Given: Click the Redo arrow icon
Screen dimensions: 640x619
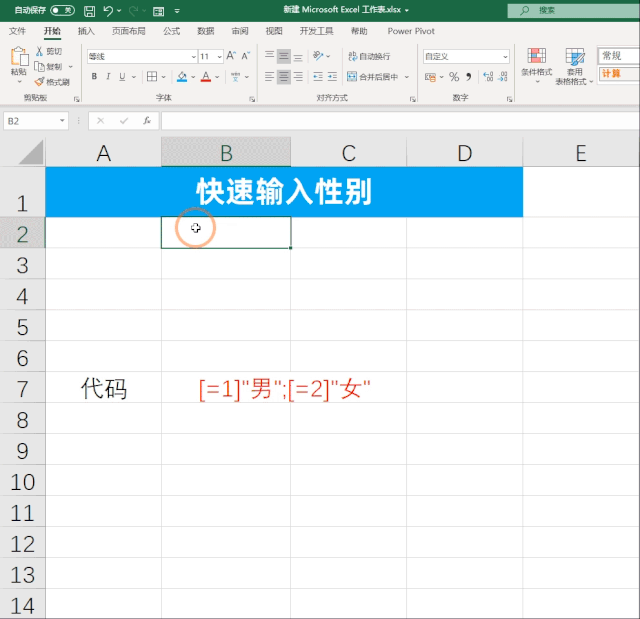Looking at the screenshot, I should tap(133, 11).
